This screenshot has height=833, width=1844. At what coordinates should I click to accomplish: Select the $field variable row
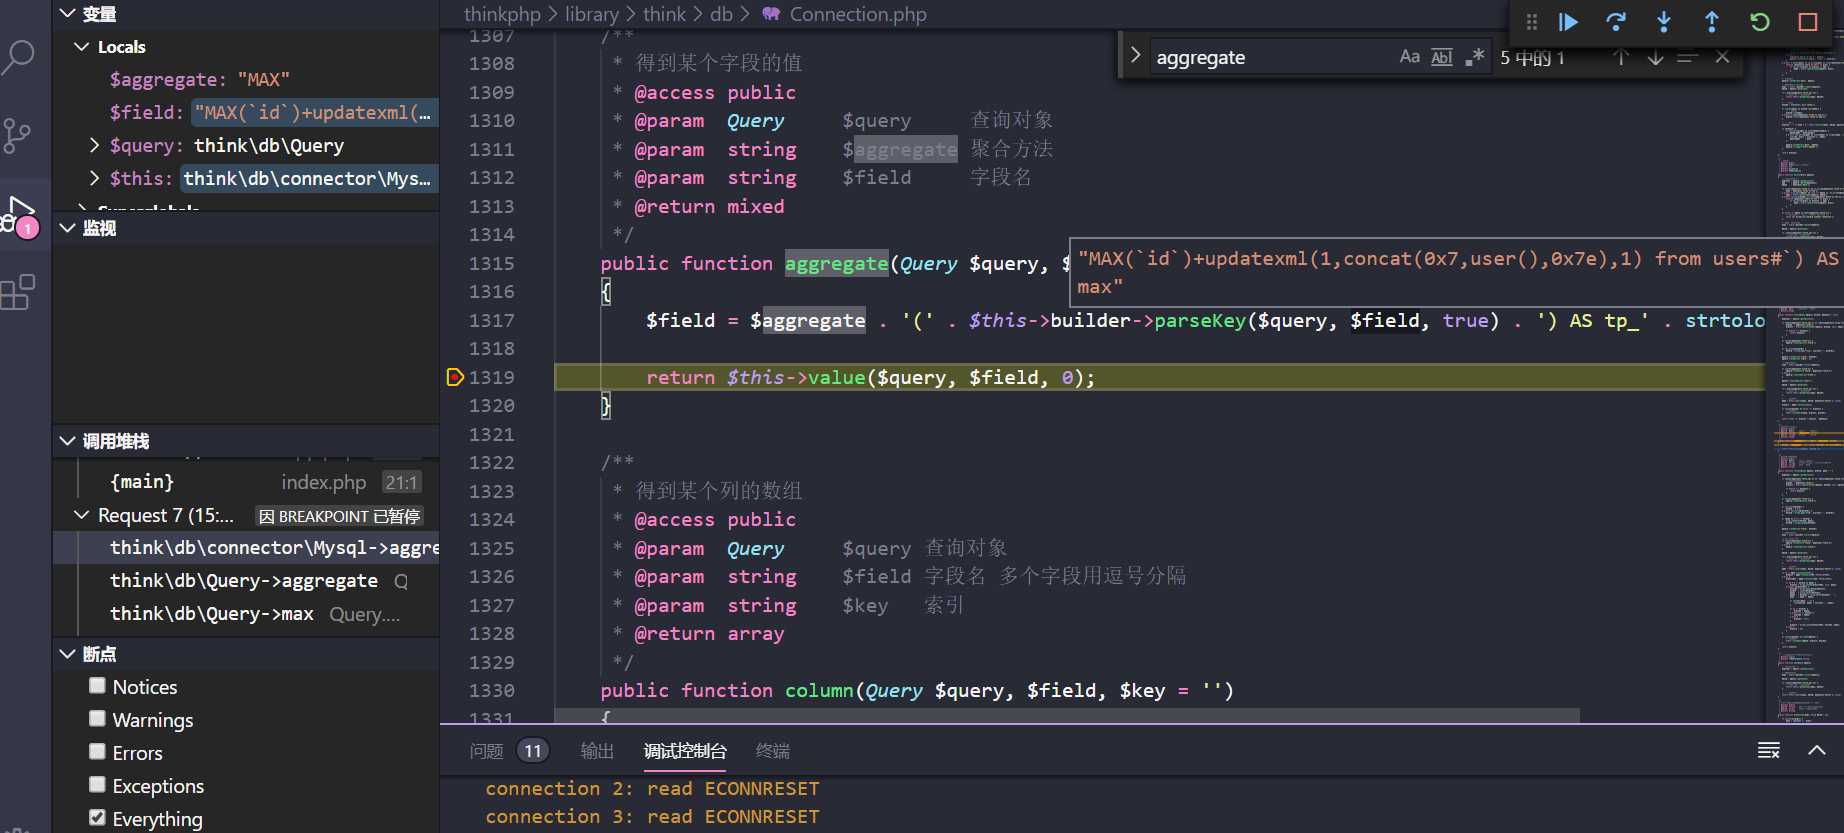coord(246,112)
